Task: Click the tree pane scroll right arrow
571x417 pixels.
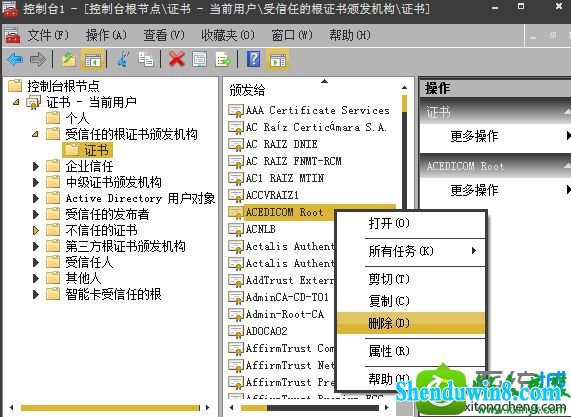Action: (208, 408)
